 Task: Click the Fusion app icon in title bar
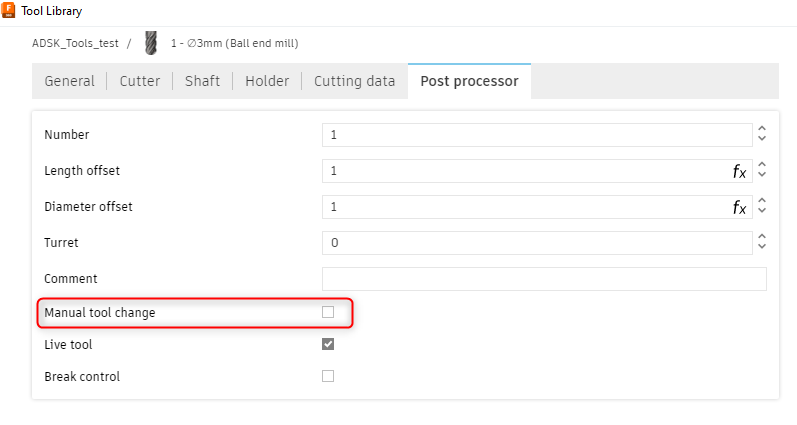click(10, 11)
